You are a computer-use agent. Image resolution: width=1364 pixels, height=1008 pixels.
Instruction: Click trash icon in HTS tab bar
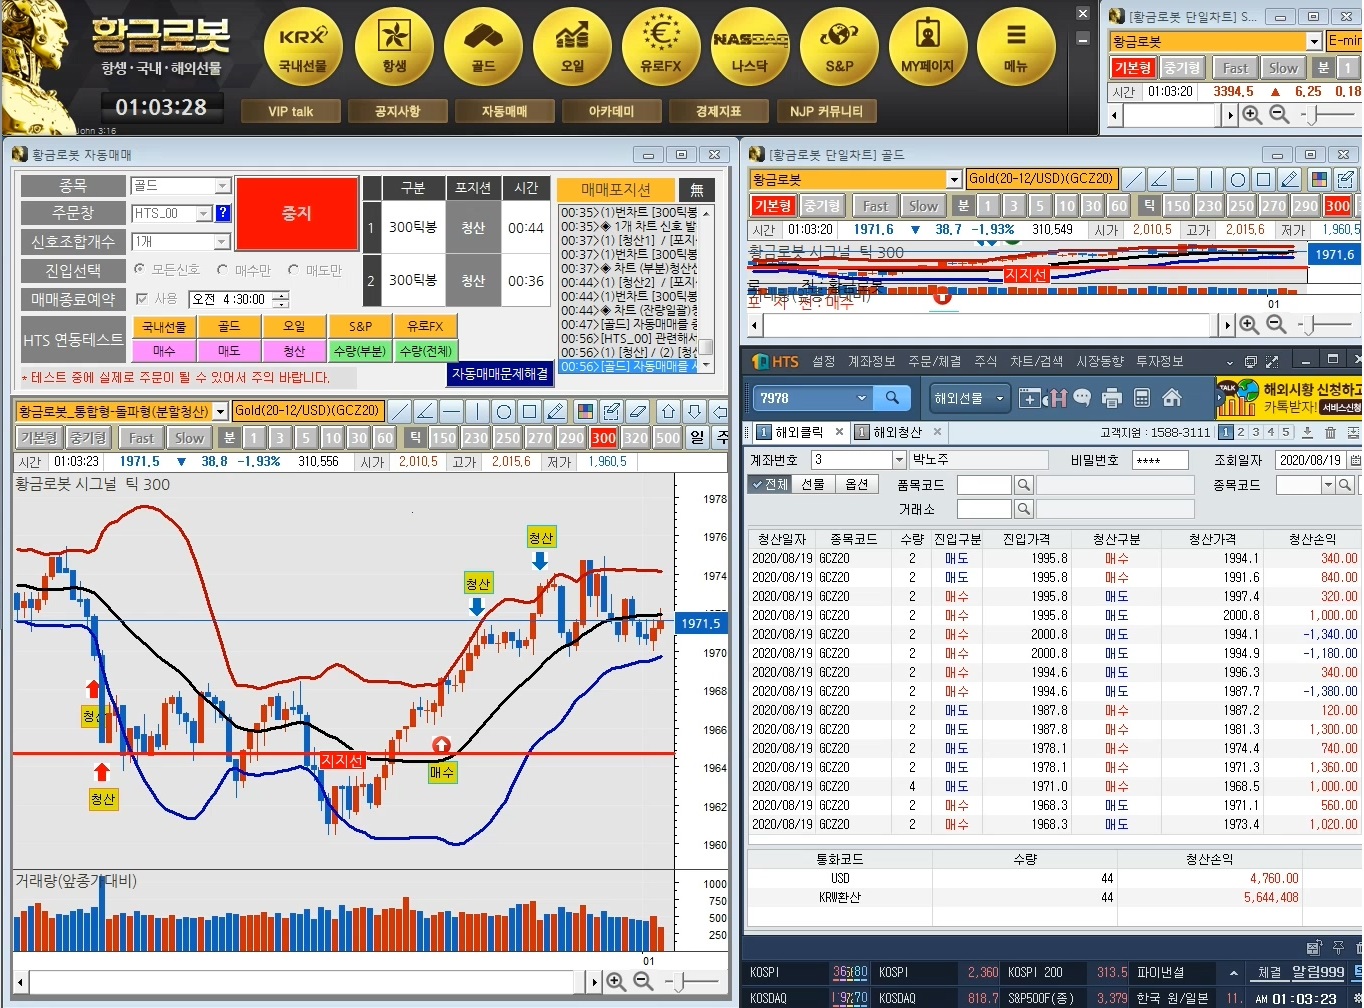[1330, 433]
